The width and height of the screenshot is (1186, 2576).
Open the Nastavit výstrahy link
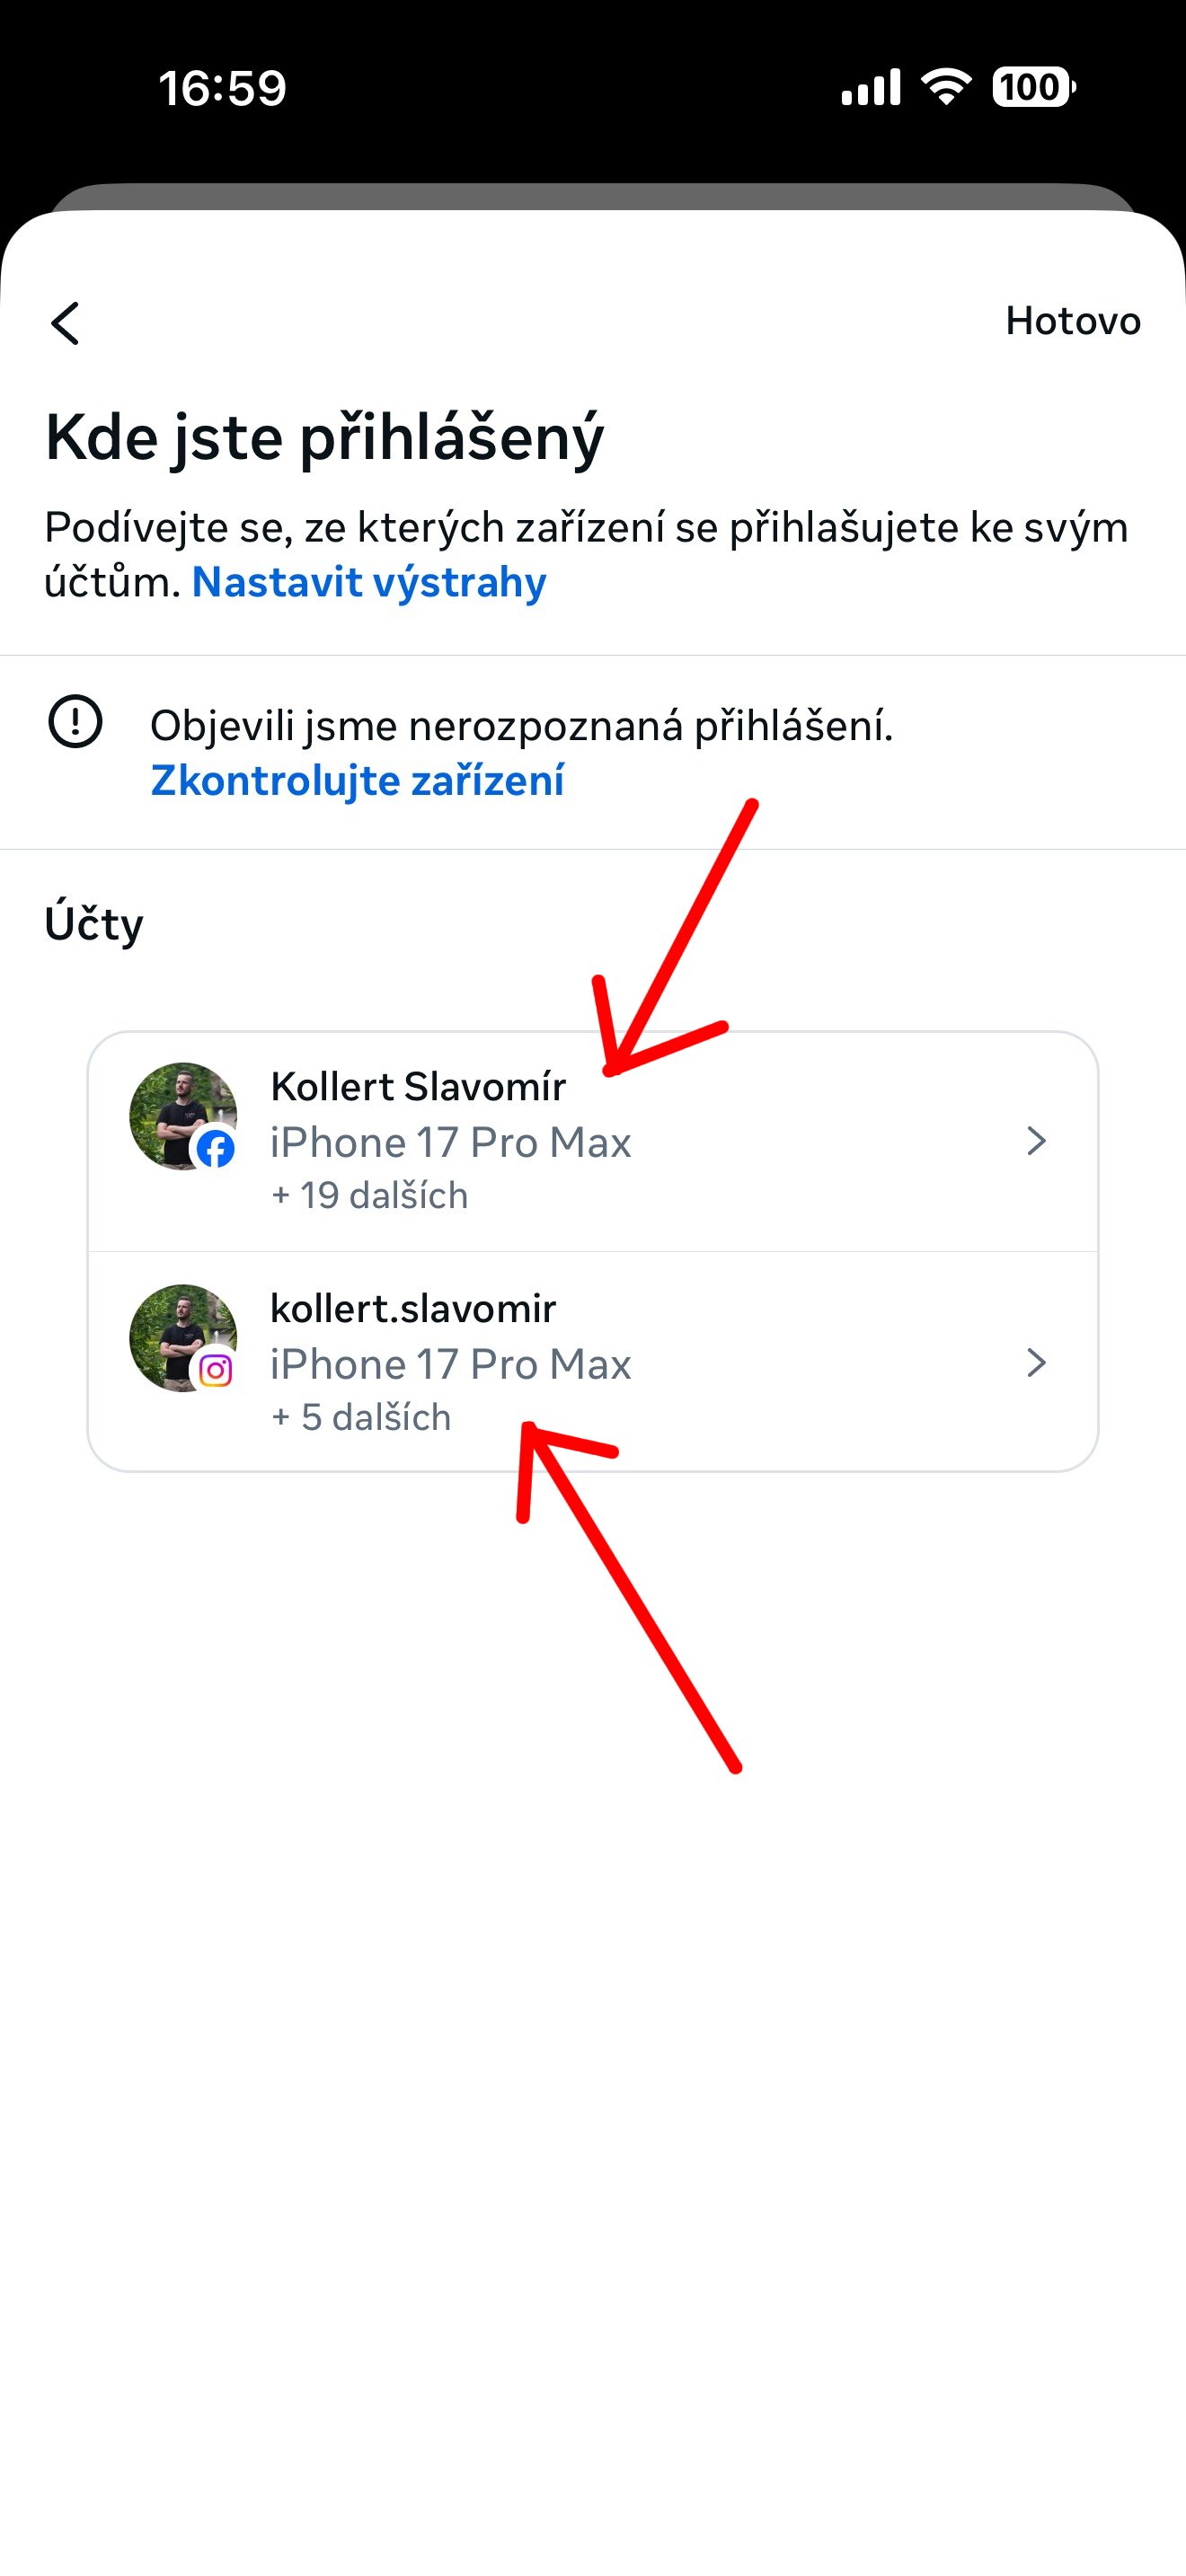coord(369,582)
